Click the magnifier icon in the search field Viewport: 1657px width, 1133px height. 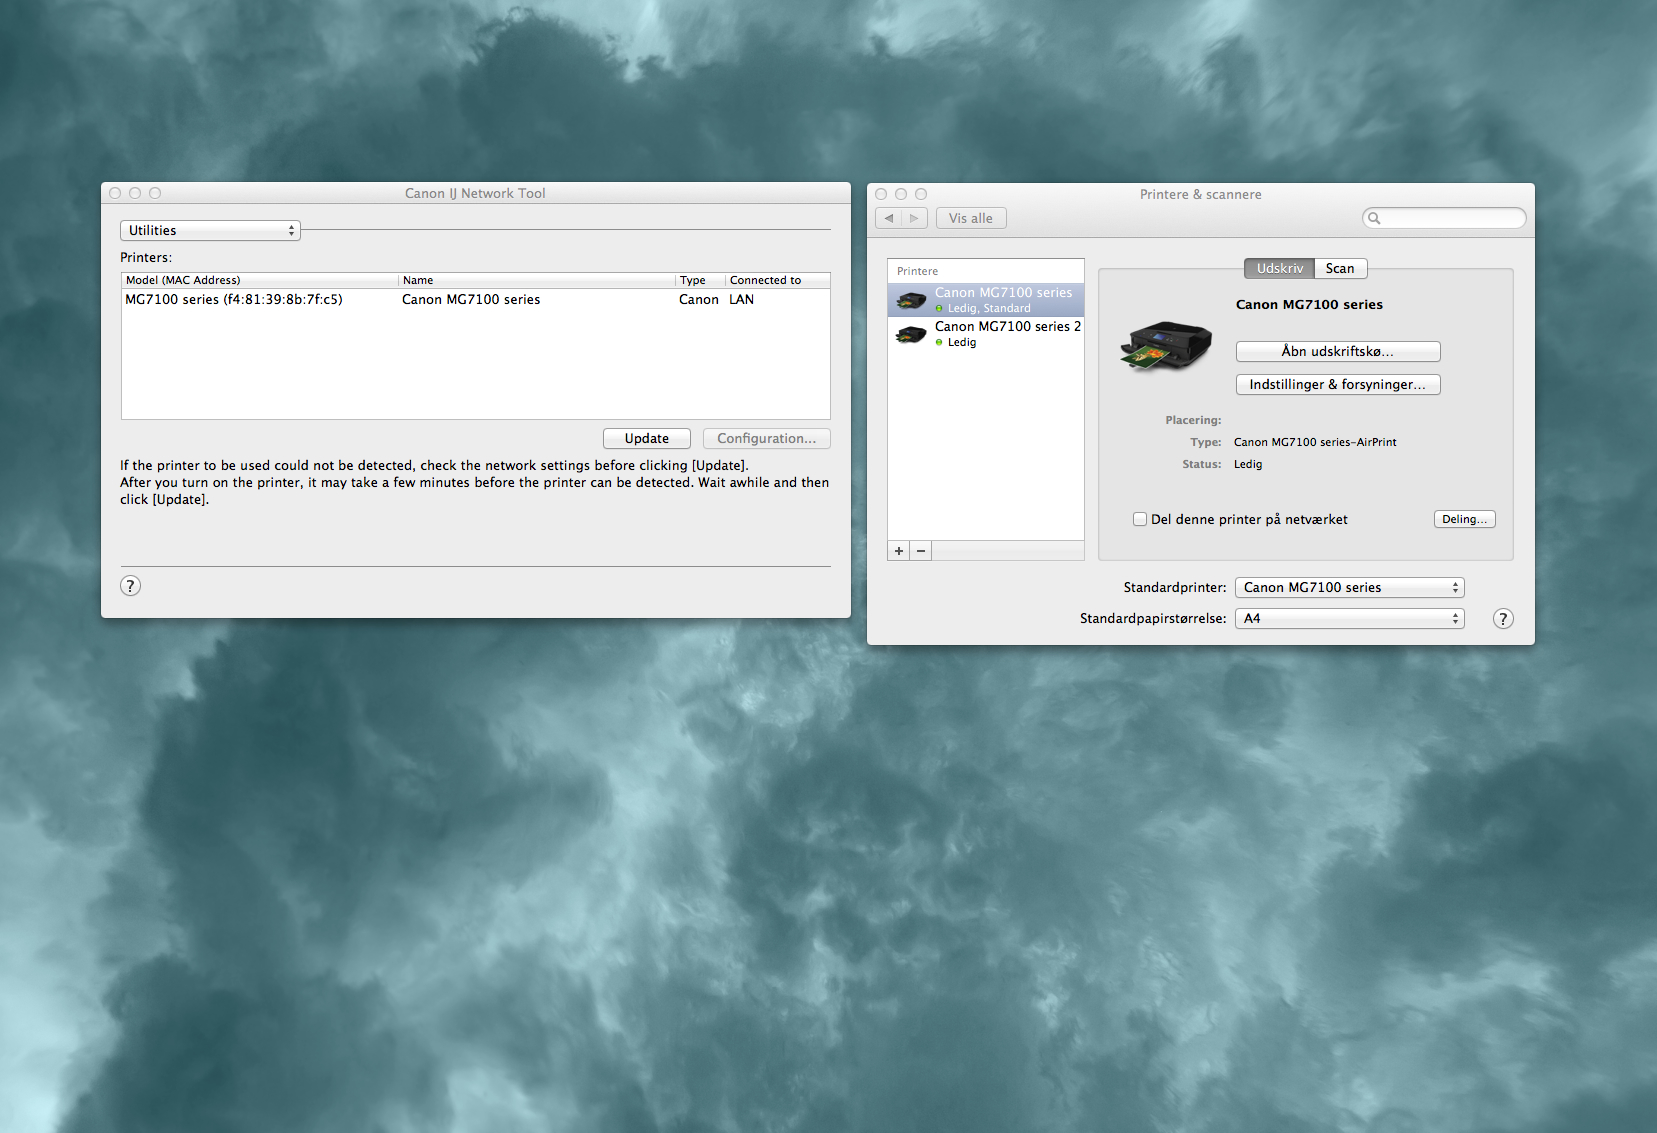[x=1375, y=217]
